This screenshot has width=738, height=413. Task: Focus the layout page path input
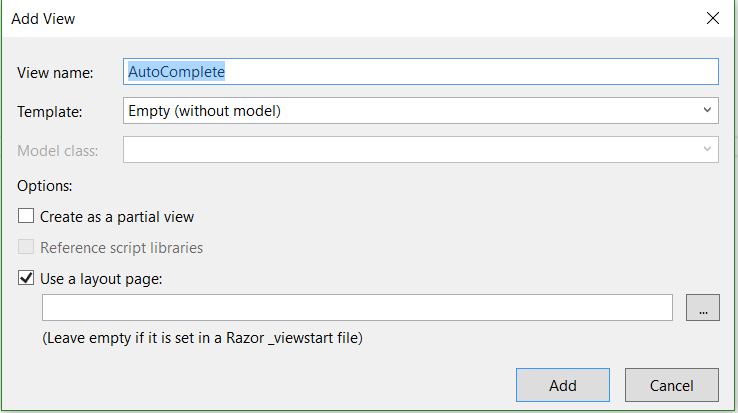click(357, 308)
